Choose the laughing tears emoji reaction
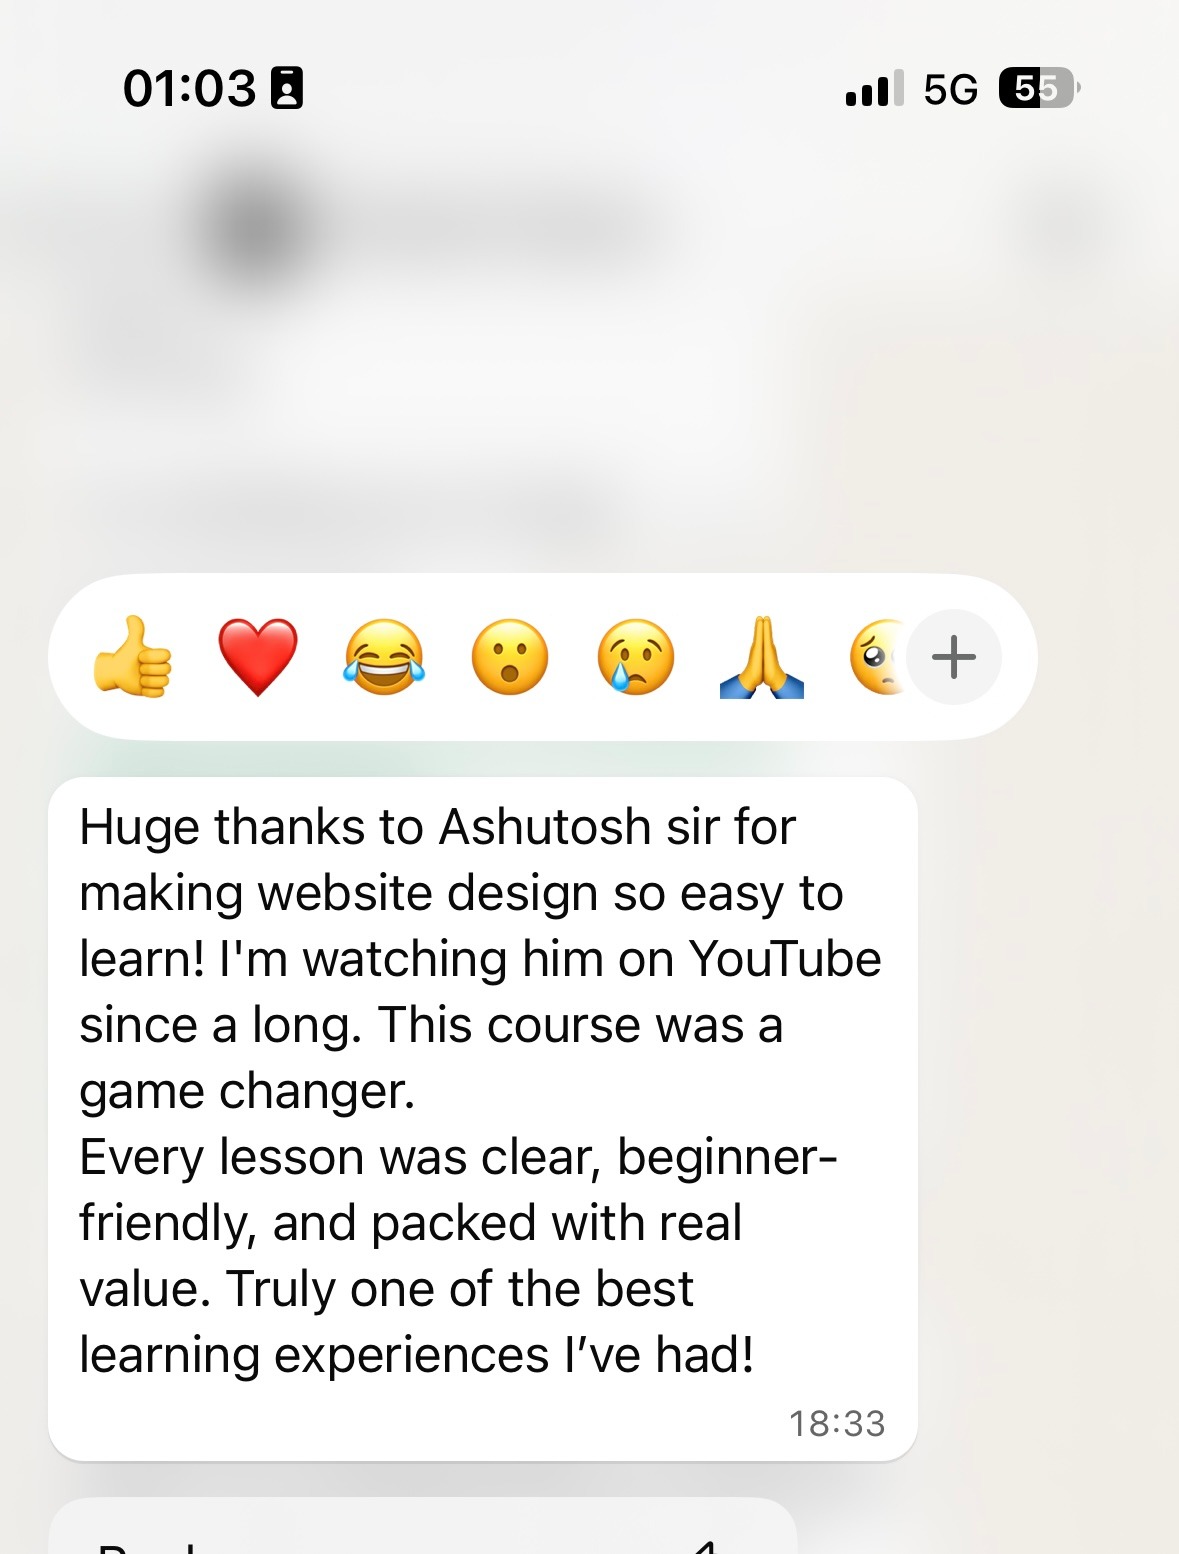Screen dimensions: 1179x1554 [384, 657]
